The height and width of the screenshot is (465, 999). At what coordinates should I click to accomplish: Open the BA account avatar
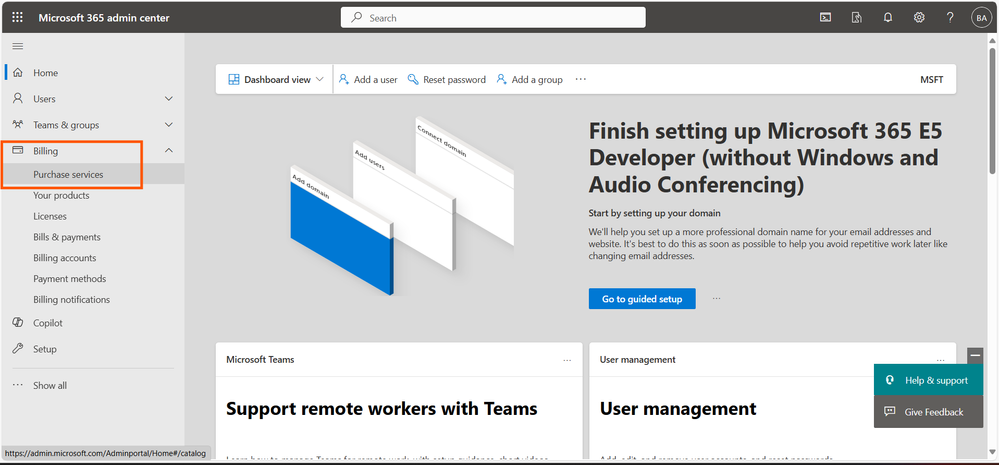[x=981, y=18]
